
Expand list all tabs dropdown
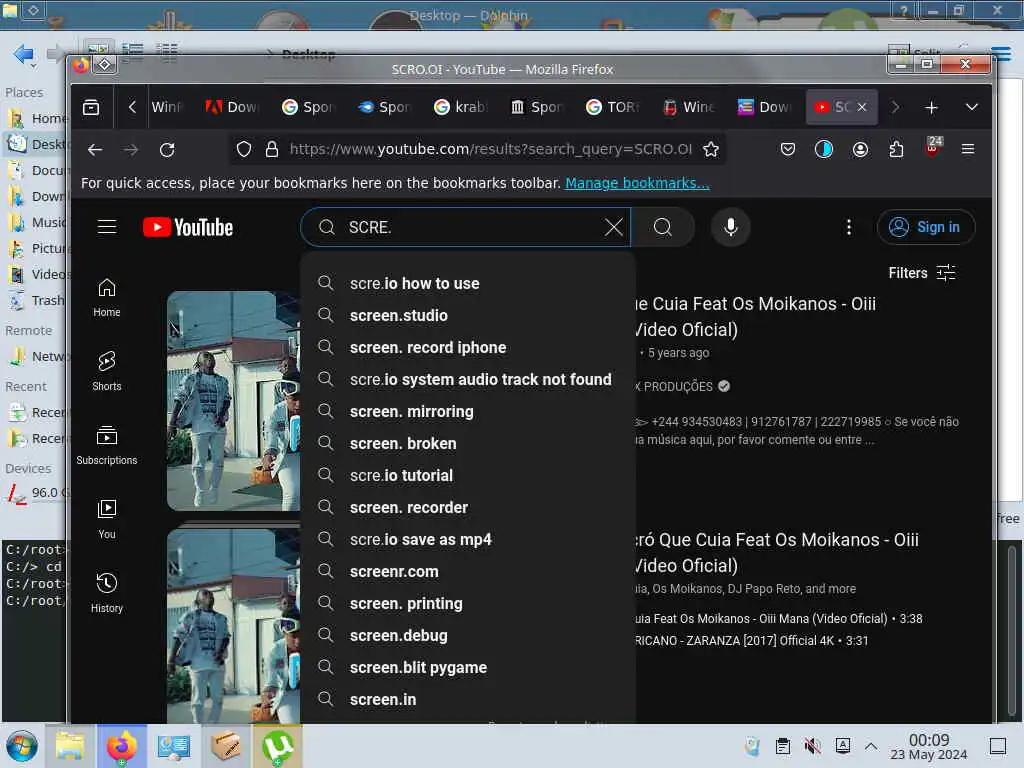[x=972, y=107]
